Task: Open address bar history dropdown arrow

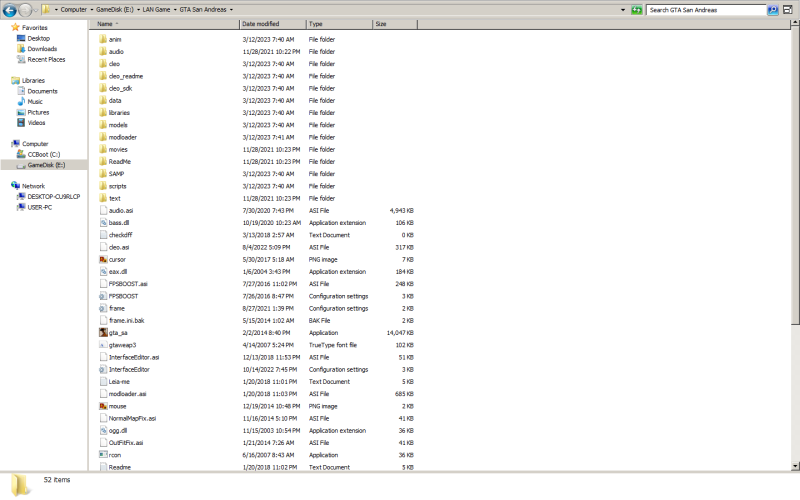Action: click(x=623, y=10)
